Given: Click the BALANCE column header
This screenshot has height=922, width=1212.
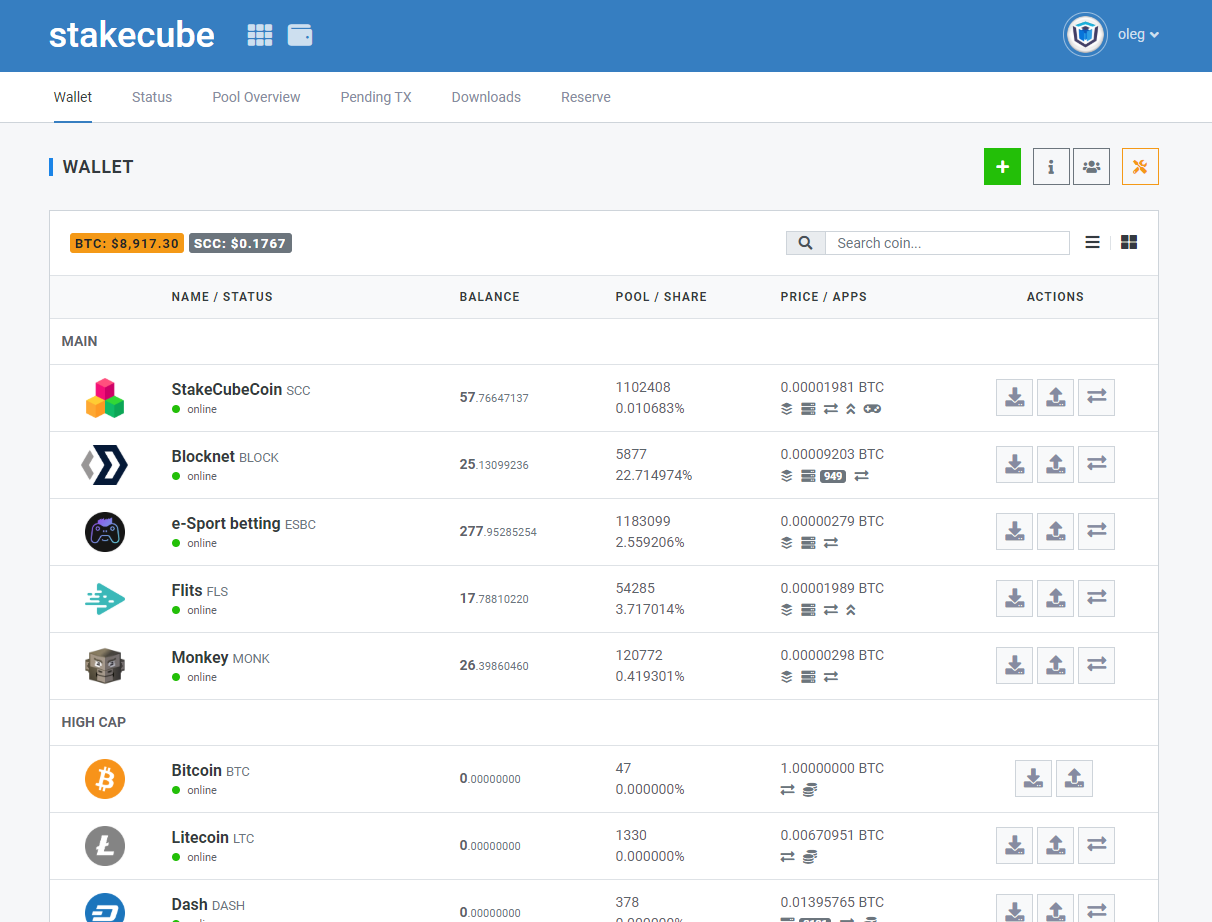Looking at the screenshot, I should click(x=490, y=297).
